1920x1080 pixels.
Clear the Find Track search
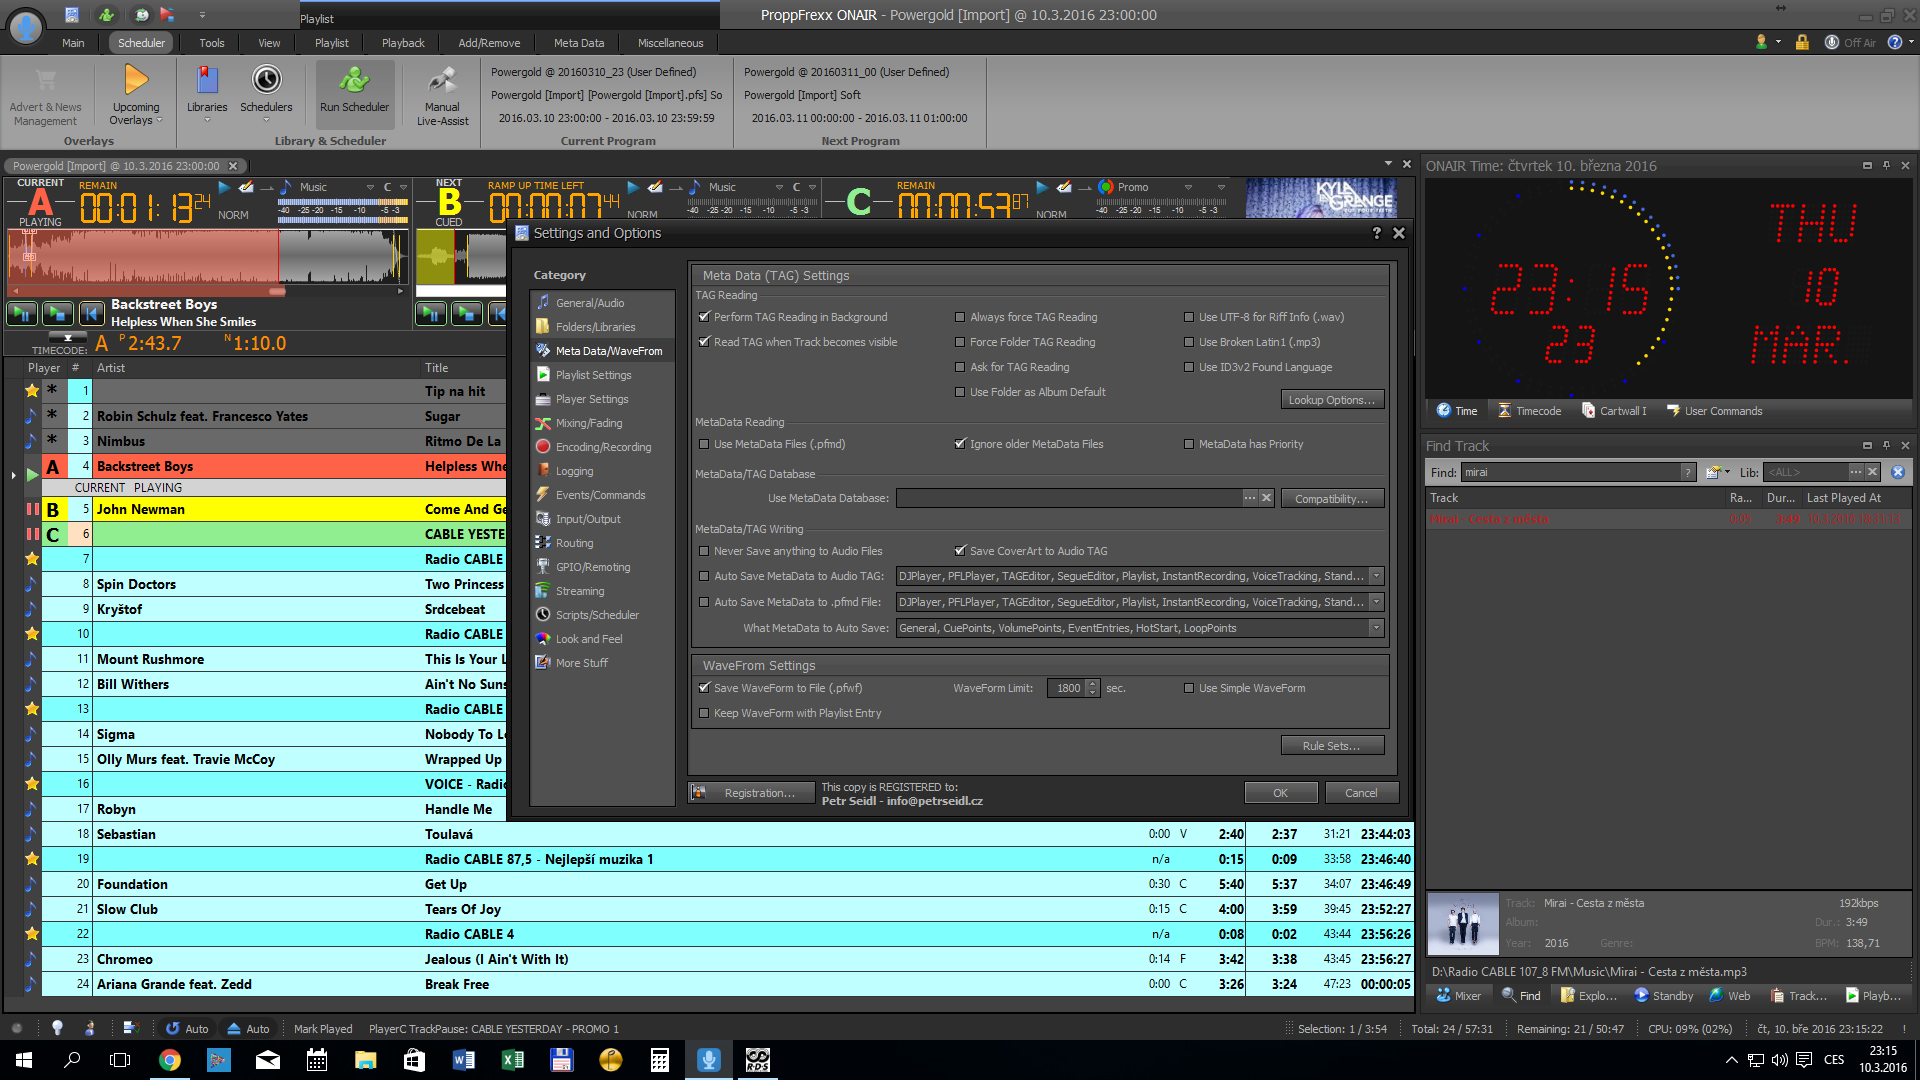1898,472
